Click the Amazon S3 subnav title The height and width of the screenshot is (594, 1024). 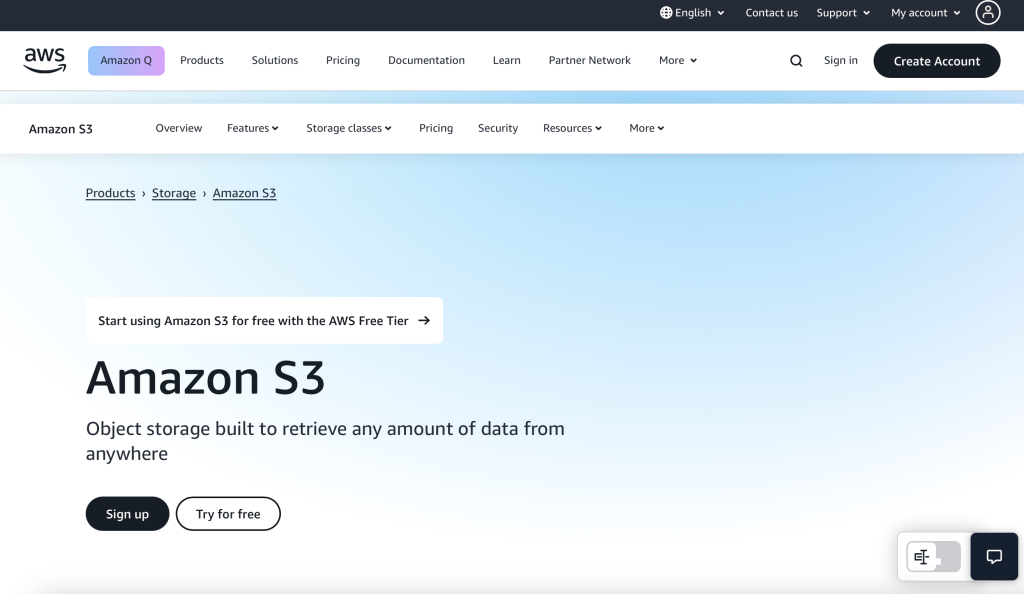coord(61,129)
